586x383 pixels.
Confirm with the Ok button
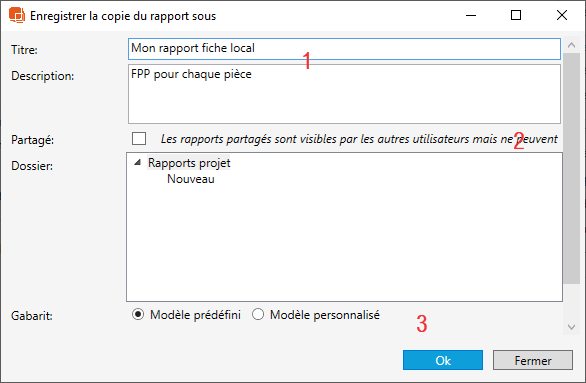click(x=443, y=360)
